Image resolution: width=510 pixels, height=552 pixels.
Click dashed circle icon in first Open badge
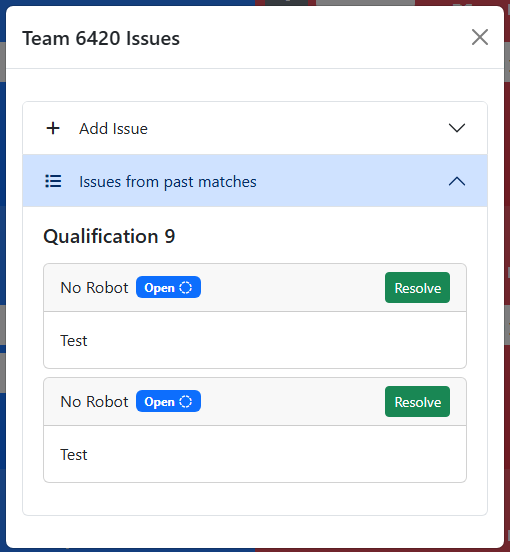pyautogui.click(x=185, y=288)
